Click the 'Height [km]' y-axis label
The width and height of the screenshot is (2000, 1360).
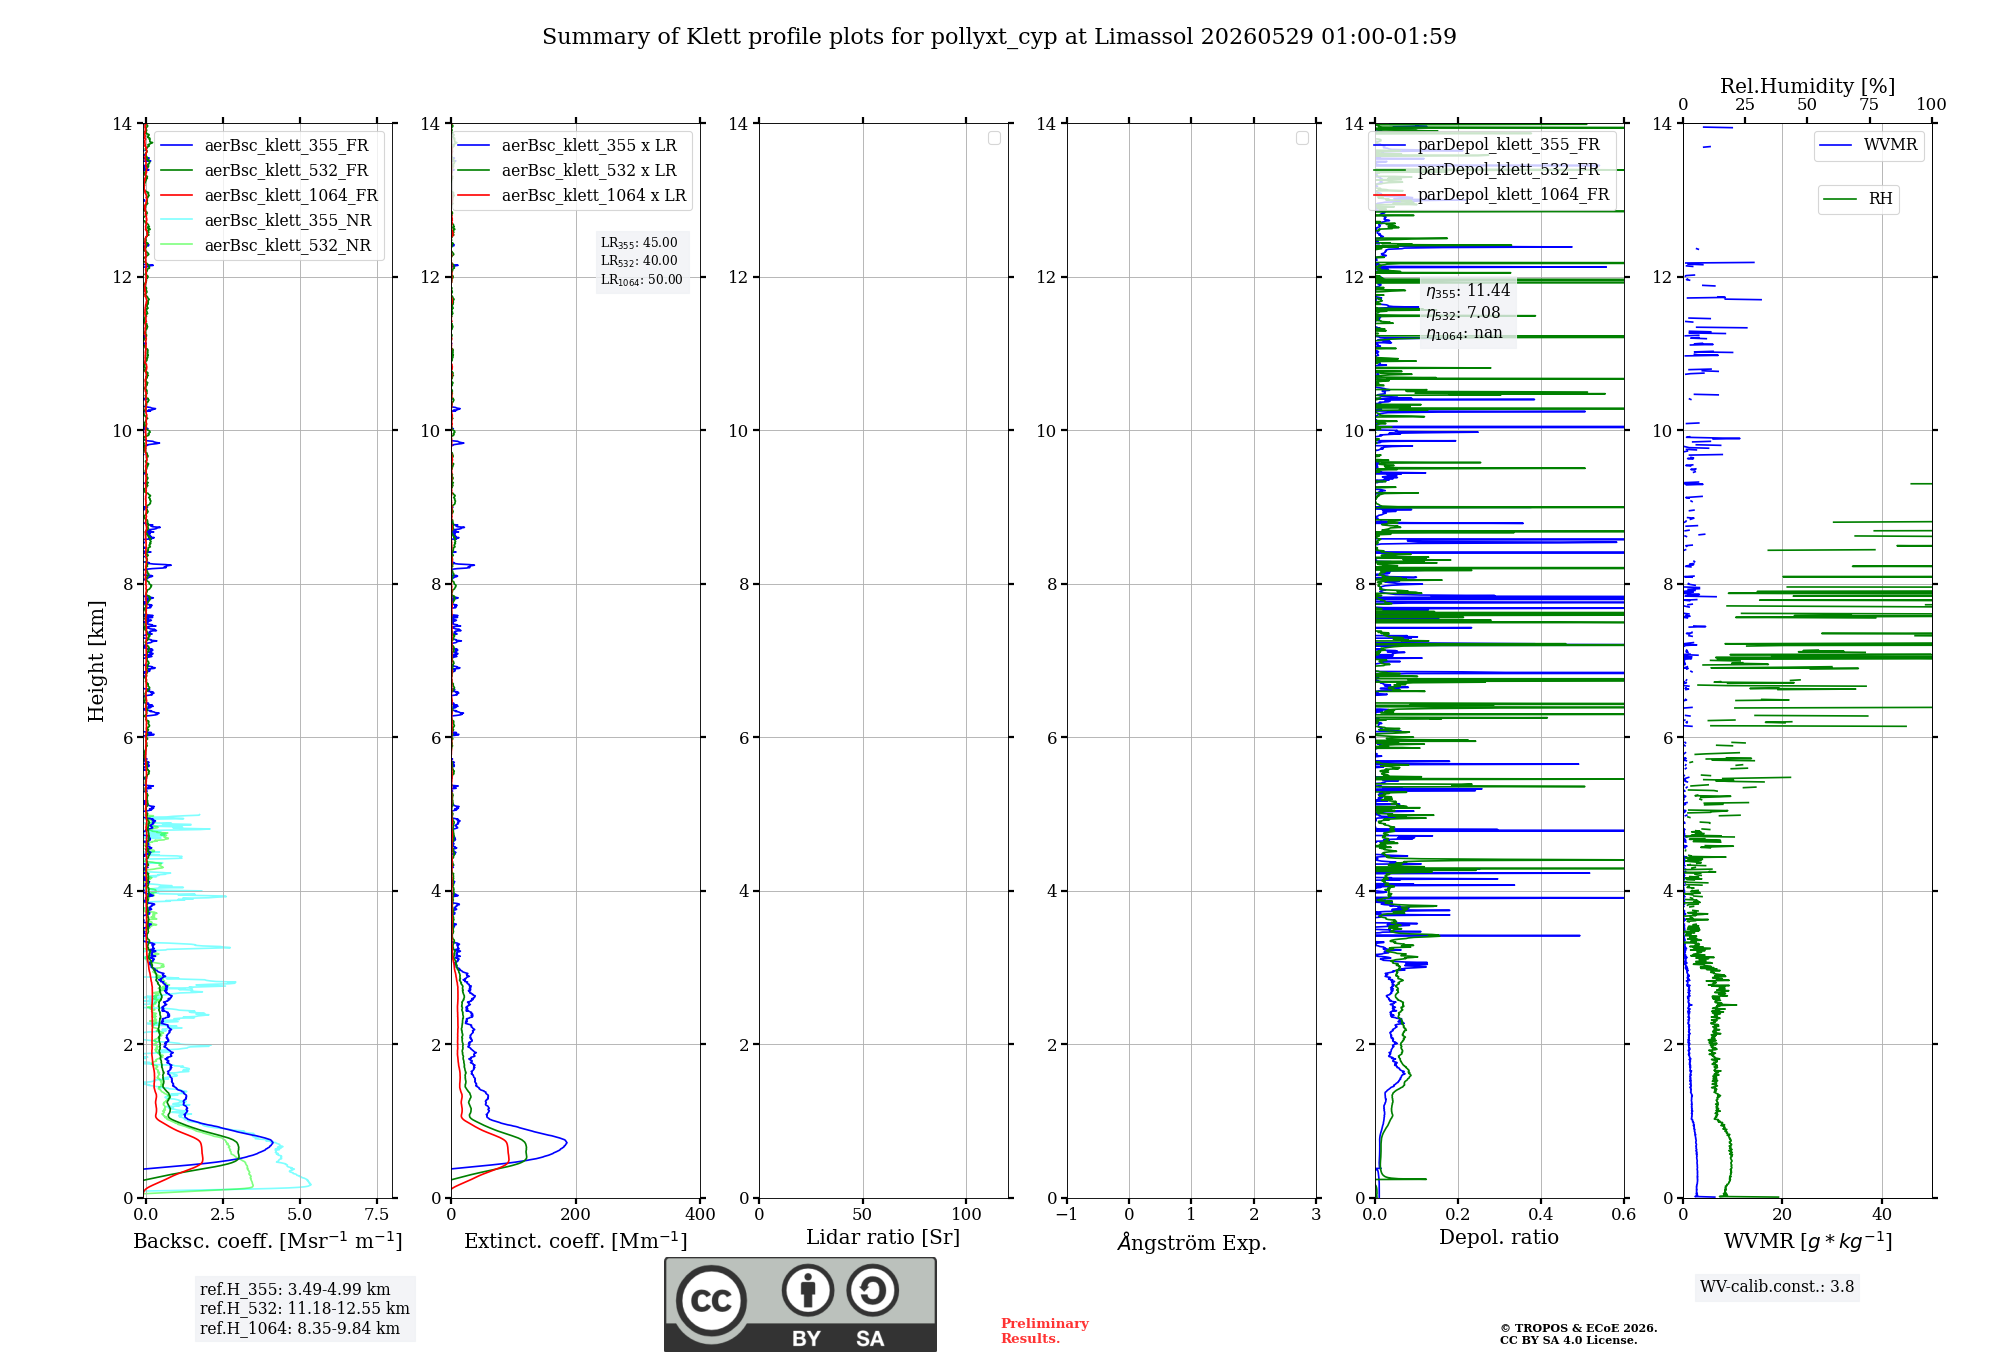tap(96, 661)
